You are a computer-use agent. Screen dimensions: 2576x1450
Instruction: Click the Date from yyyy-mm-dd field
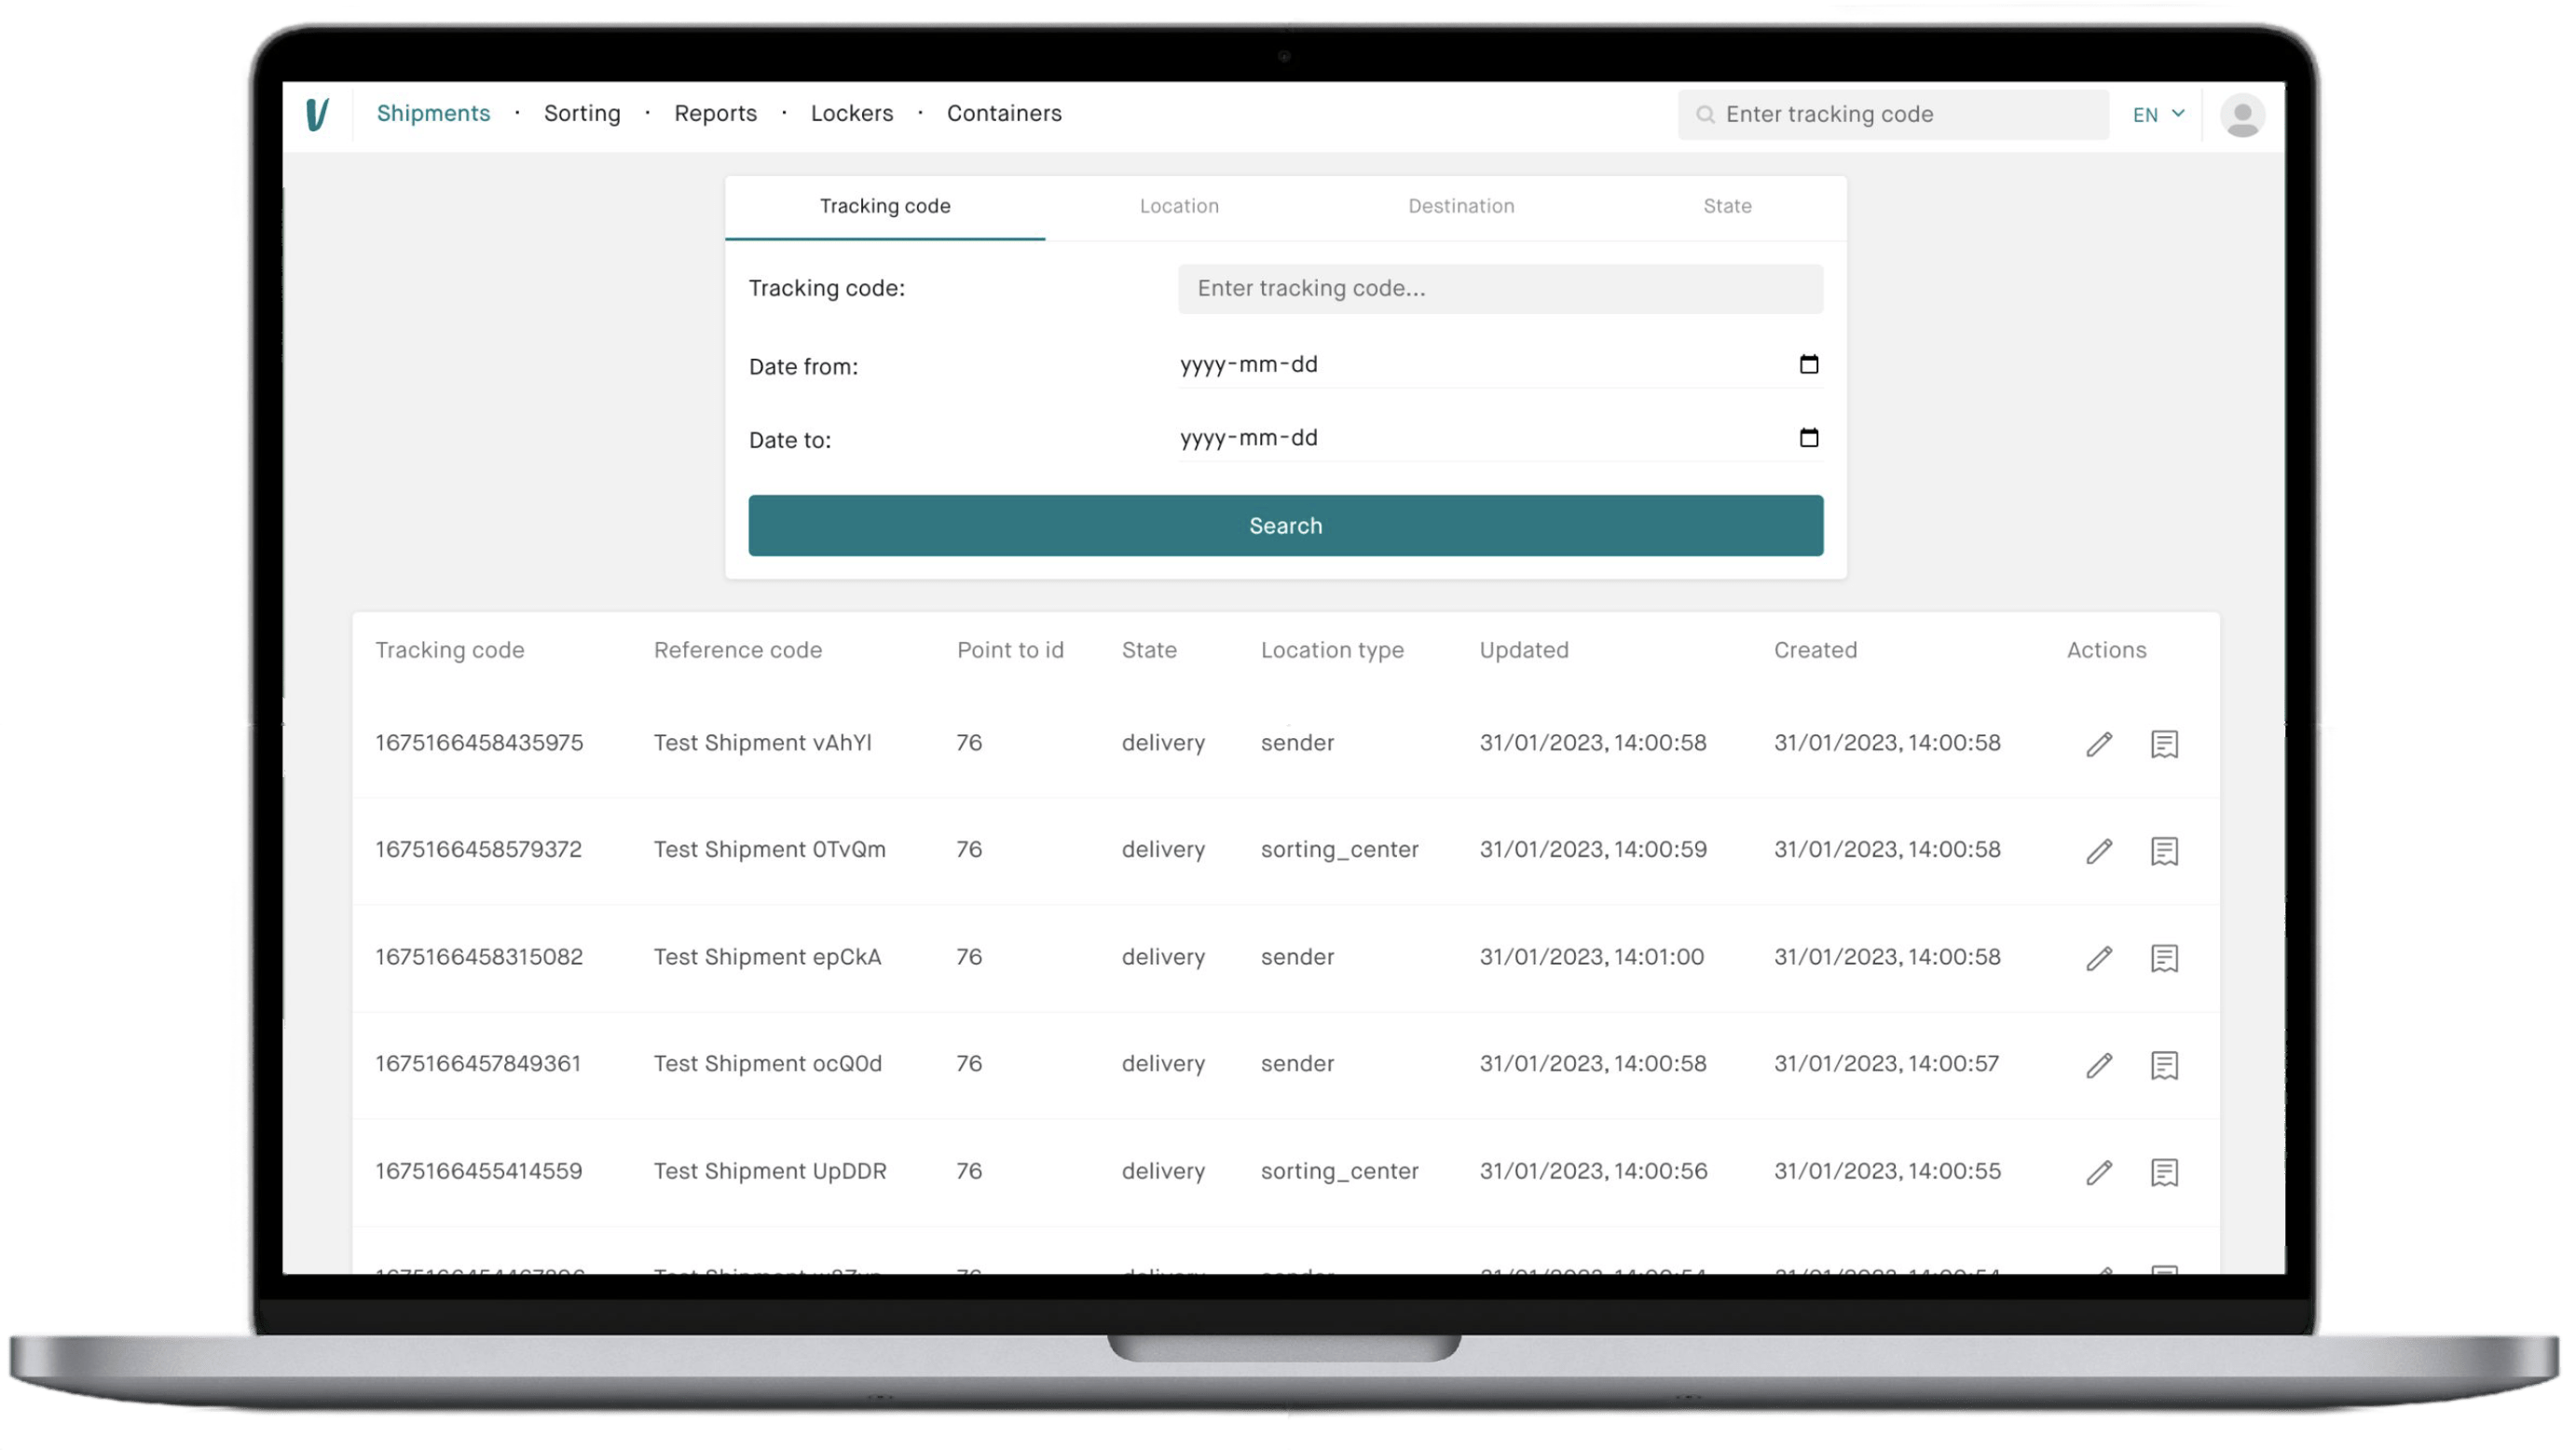[1500, 365]
